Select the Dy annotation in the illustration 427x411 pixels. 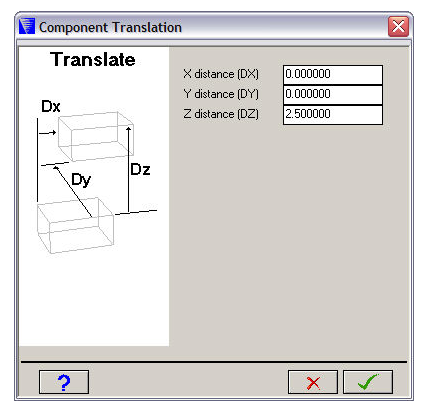(x=81, y=180)
